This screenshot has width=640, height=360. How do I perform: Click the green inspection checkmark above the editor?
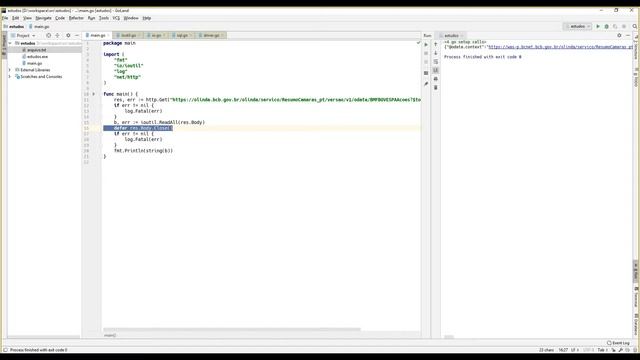coord(418,42)
